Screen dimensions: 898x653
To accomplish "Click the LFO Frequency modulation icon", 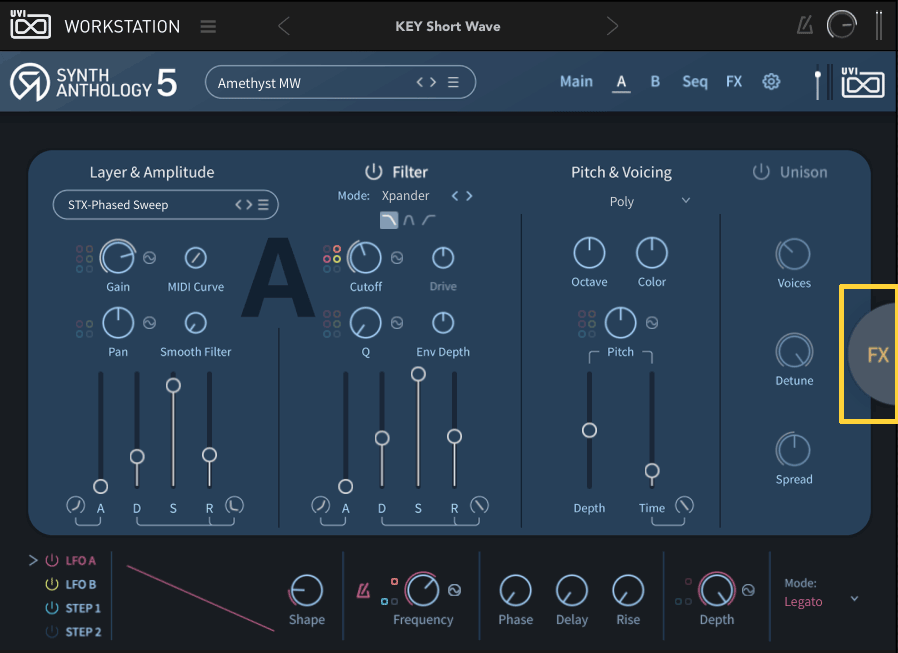I will (454, 590).
